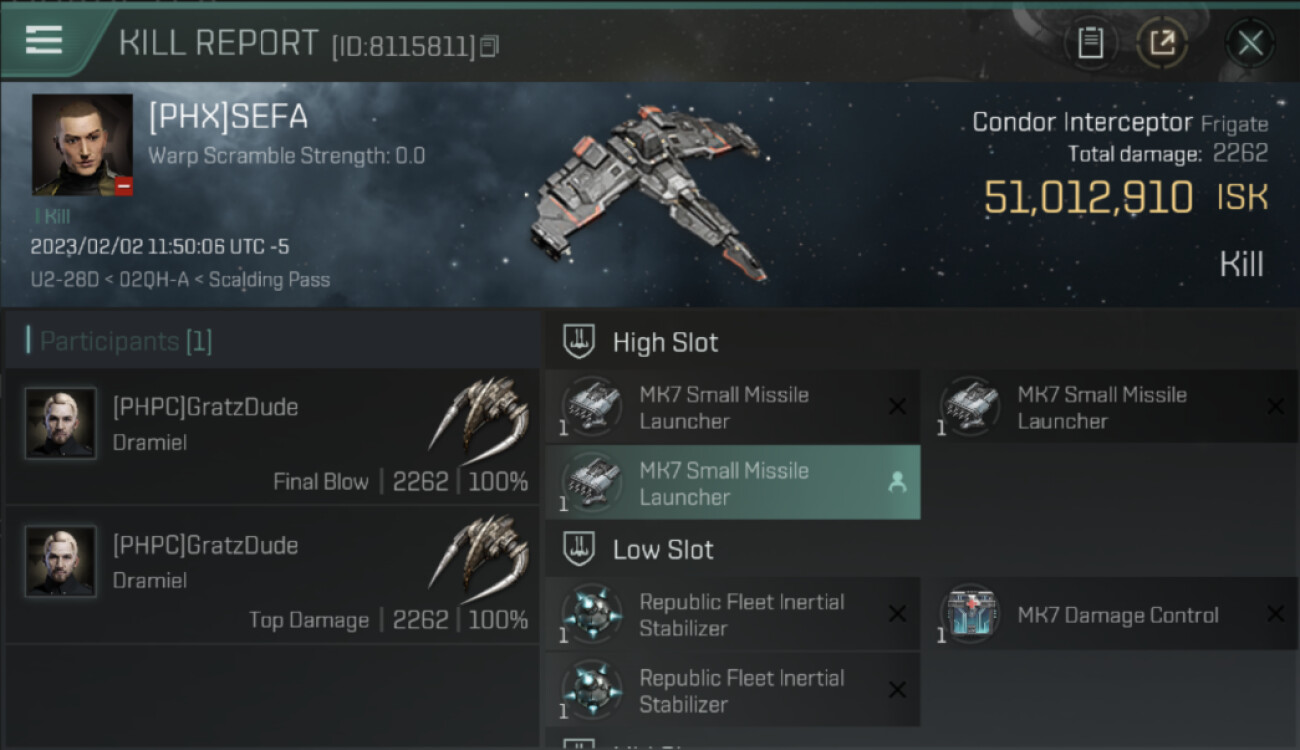Click the Condor Interceptor ship image
This screenshot has width=1300, height=750.
[650, 192]
